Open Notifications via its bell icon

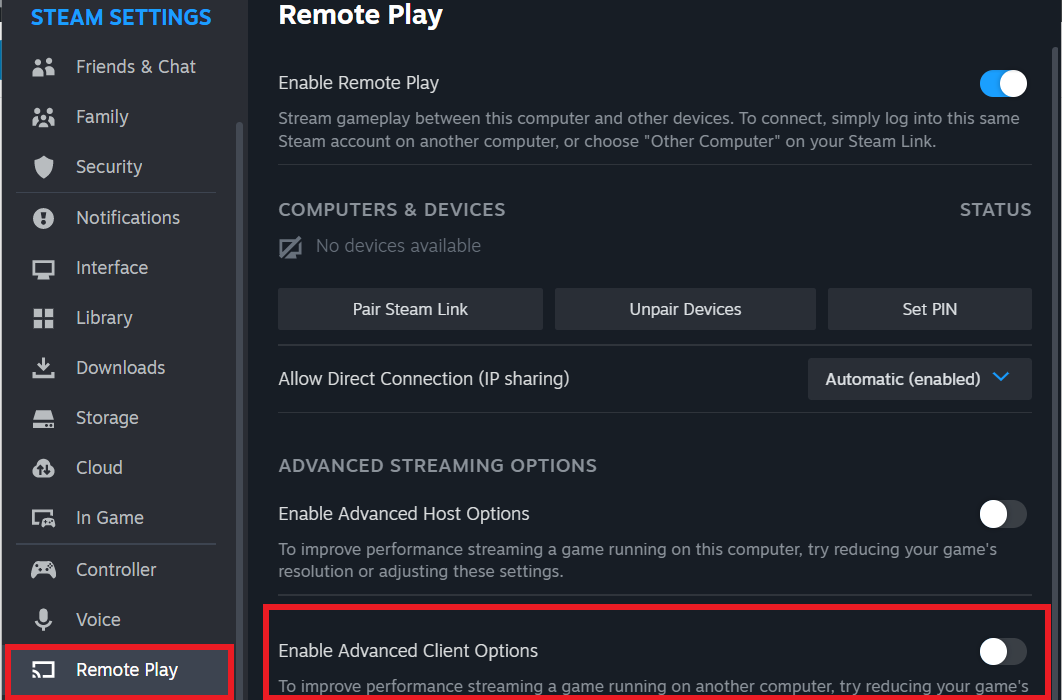[44, 217]
